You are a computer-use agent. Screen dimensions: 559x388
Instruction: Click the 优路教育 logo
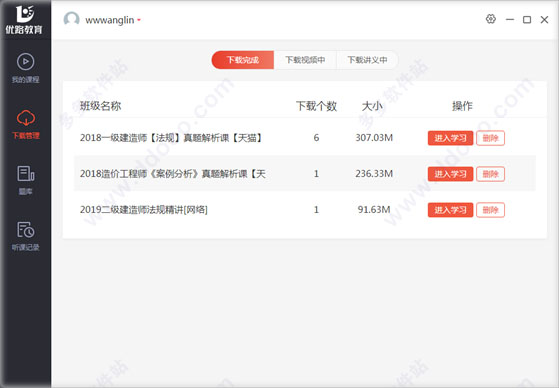click(x=24, y=20)
